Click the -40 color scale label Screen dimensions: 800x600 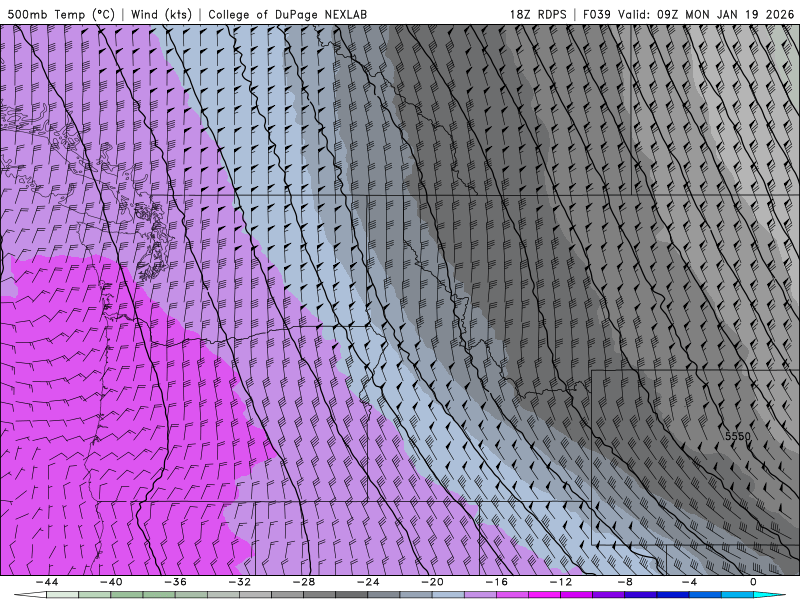111,582
